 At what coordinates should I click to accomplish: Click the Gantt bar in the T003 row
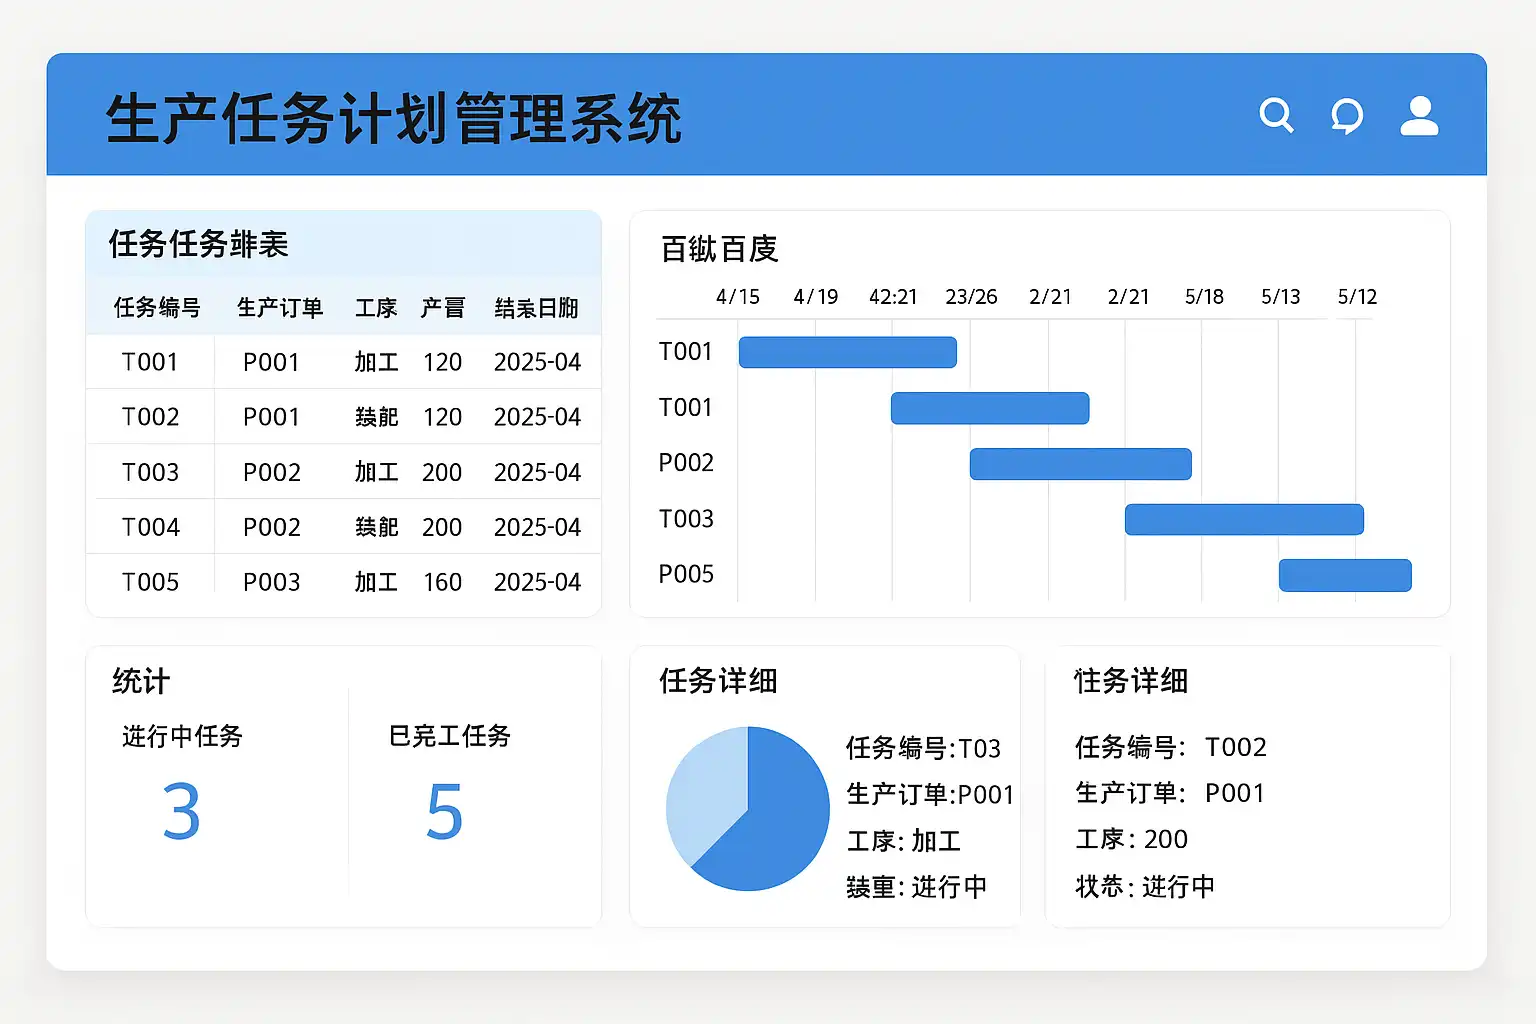point(1244,520)
